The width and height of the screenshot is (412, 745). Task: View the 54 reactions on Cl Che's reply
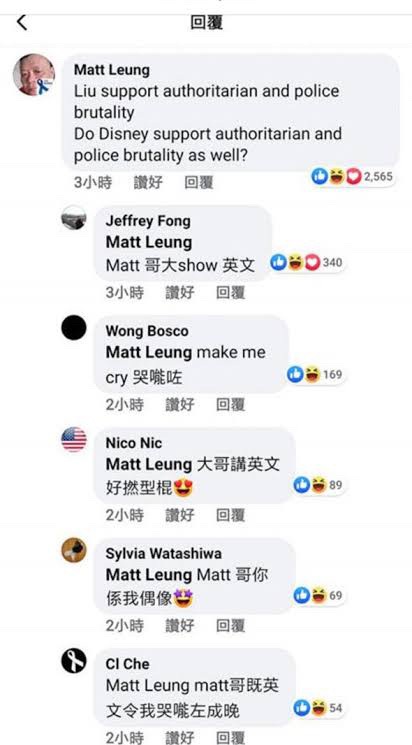(318, 708)
